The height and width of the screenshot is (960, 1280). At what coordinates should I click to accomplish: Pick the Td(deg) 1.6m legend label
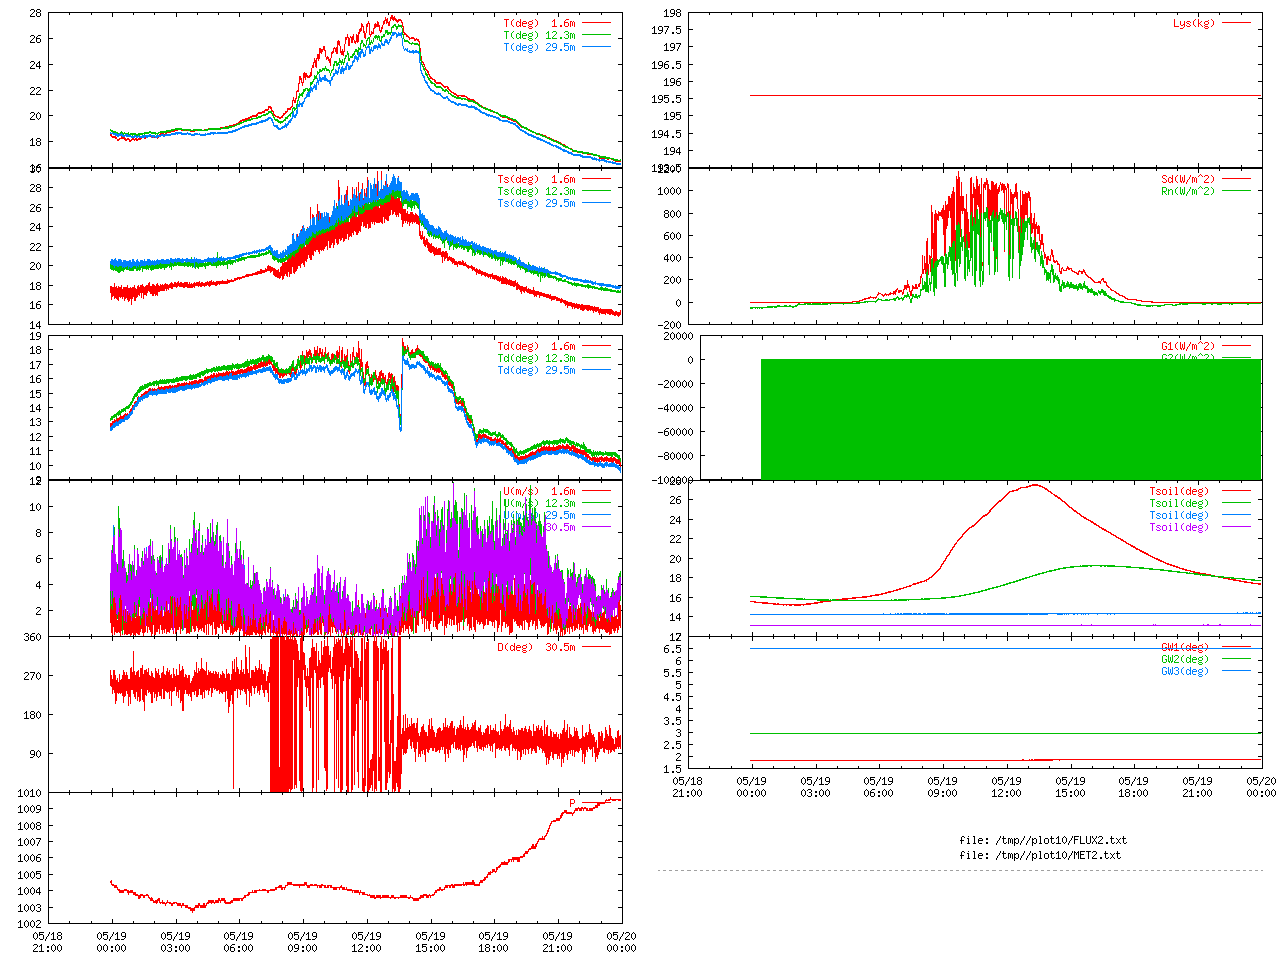click(x=537, y=346)
